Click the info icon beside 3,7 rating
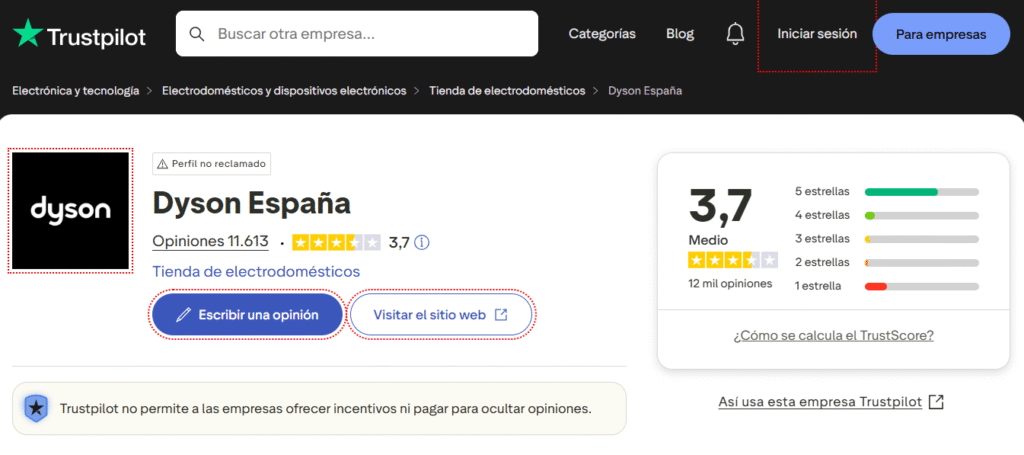The image size is (1024, 455). point(422,242)
